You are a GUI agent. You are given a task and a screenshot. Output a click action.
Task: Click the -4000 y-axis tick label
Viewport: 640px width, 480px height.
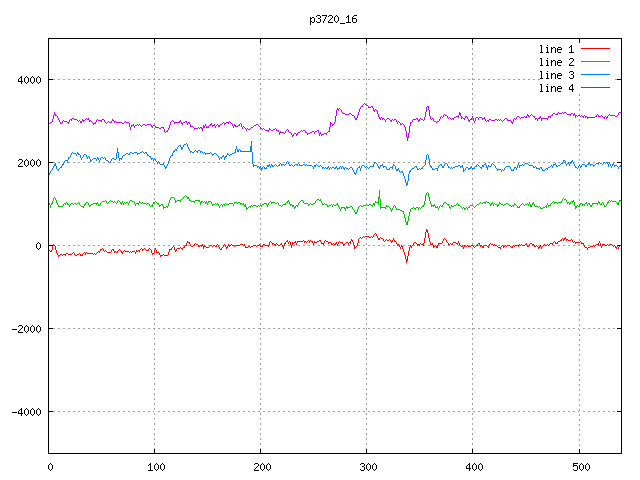(x=24, y=412)
